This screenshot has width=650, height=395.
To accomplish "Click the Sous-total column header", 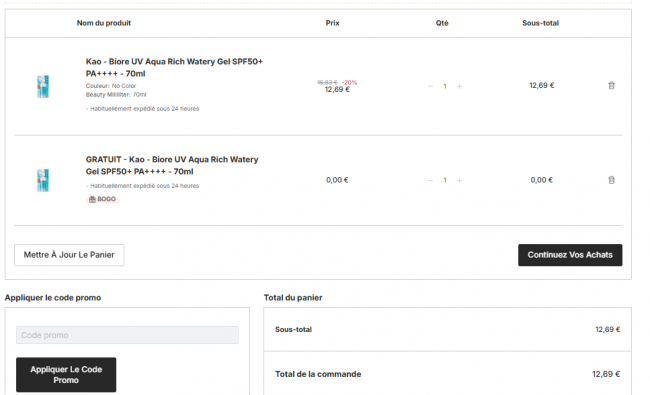I will pos(541,23).
